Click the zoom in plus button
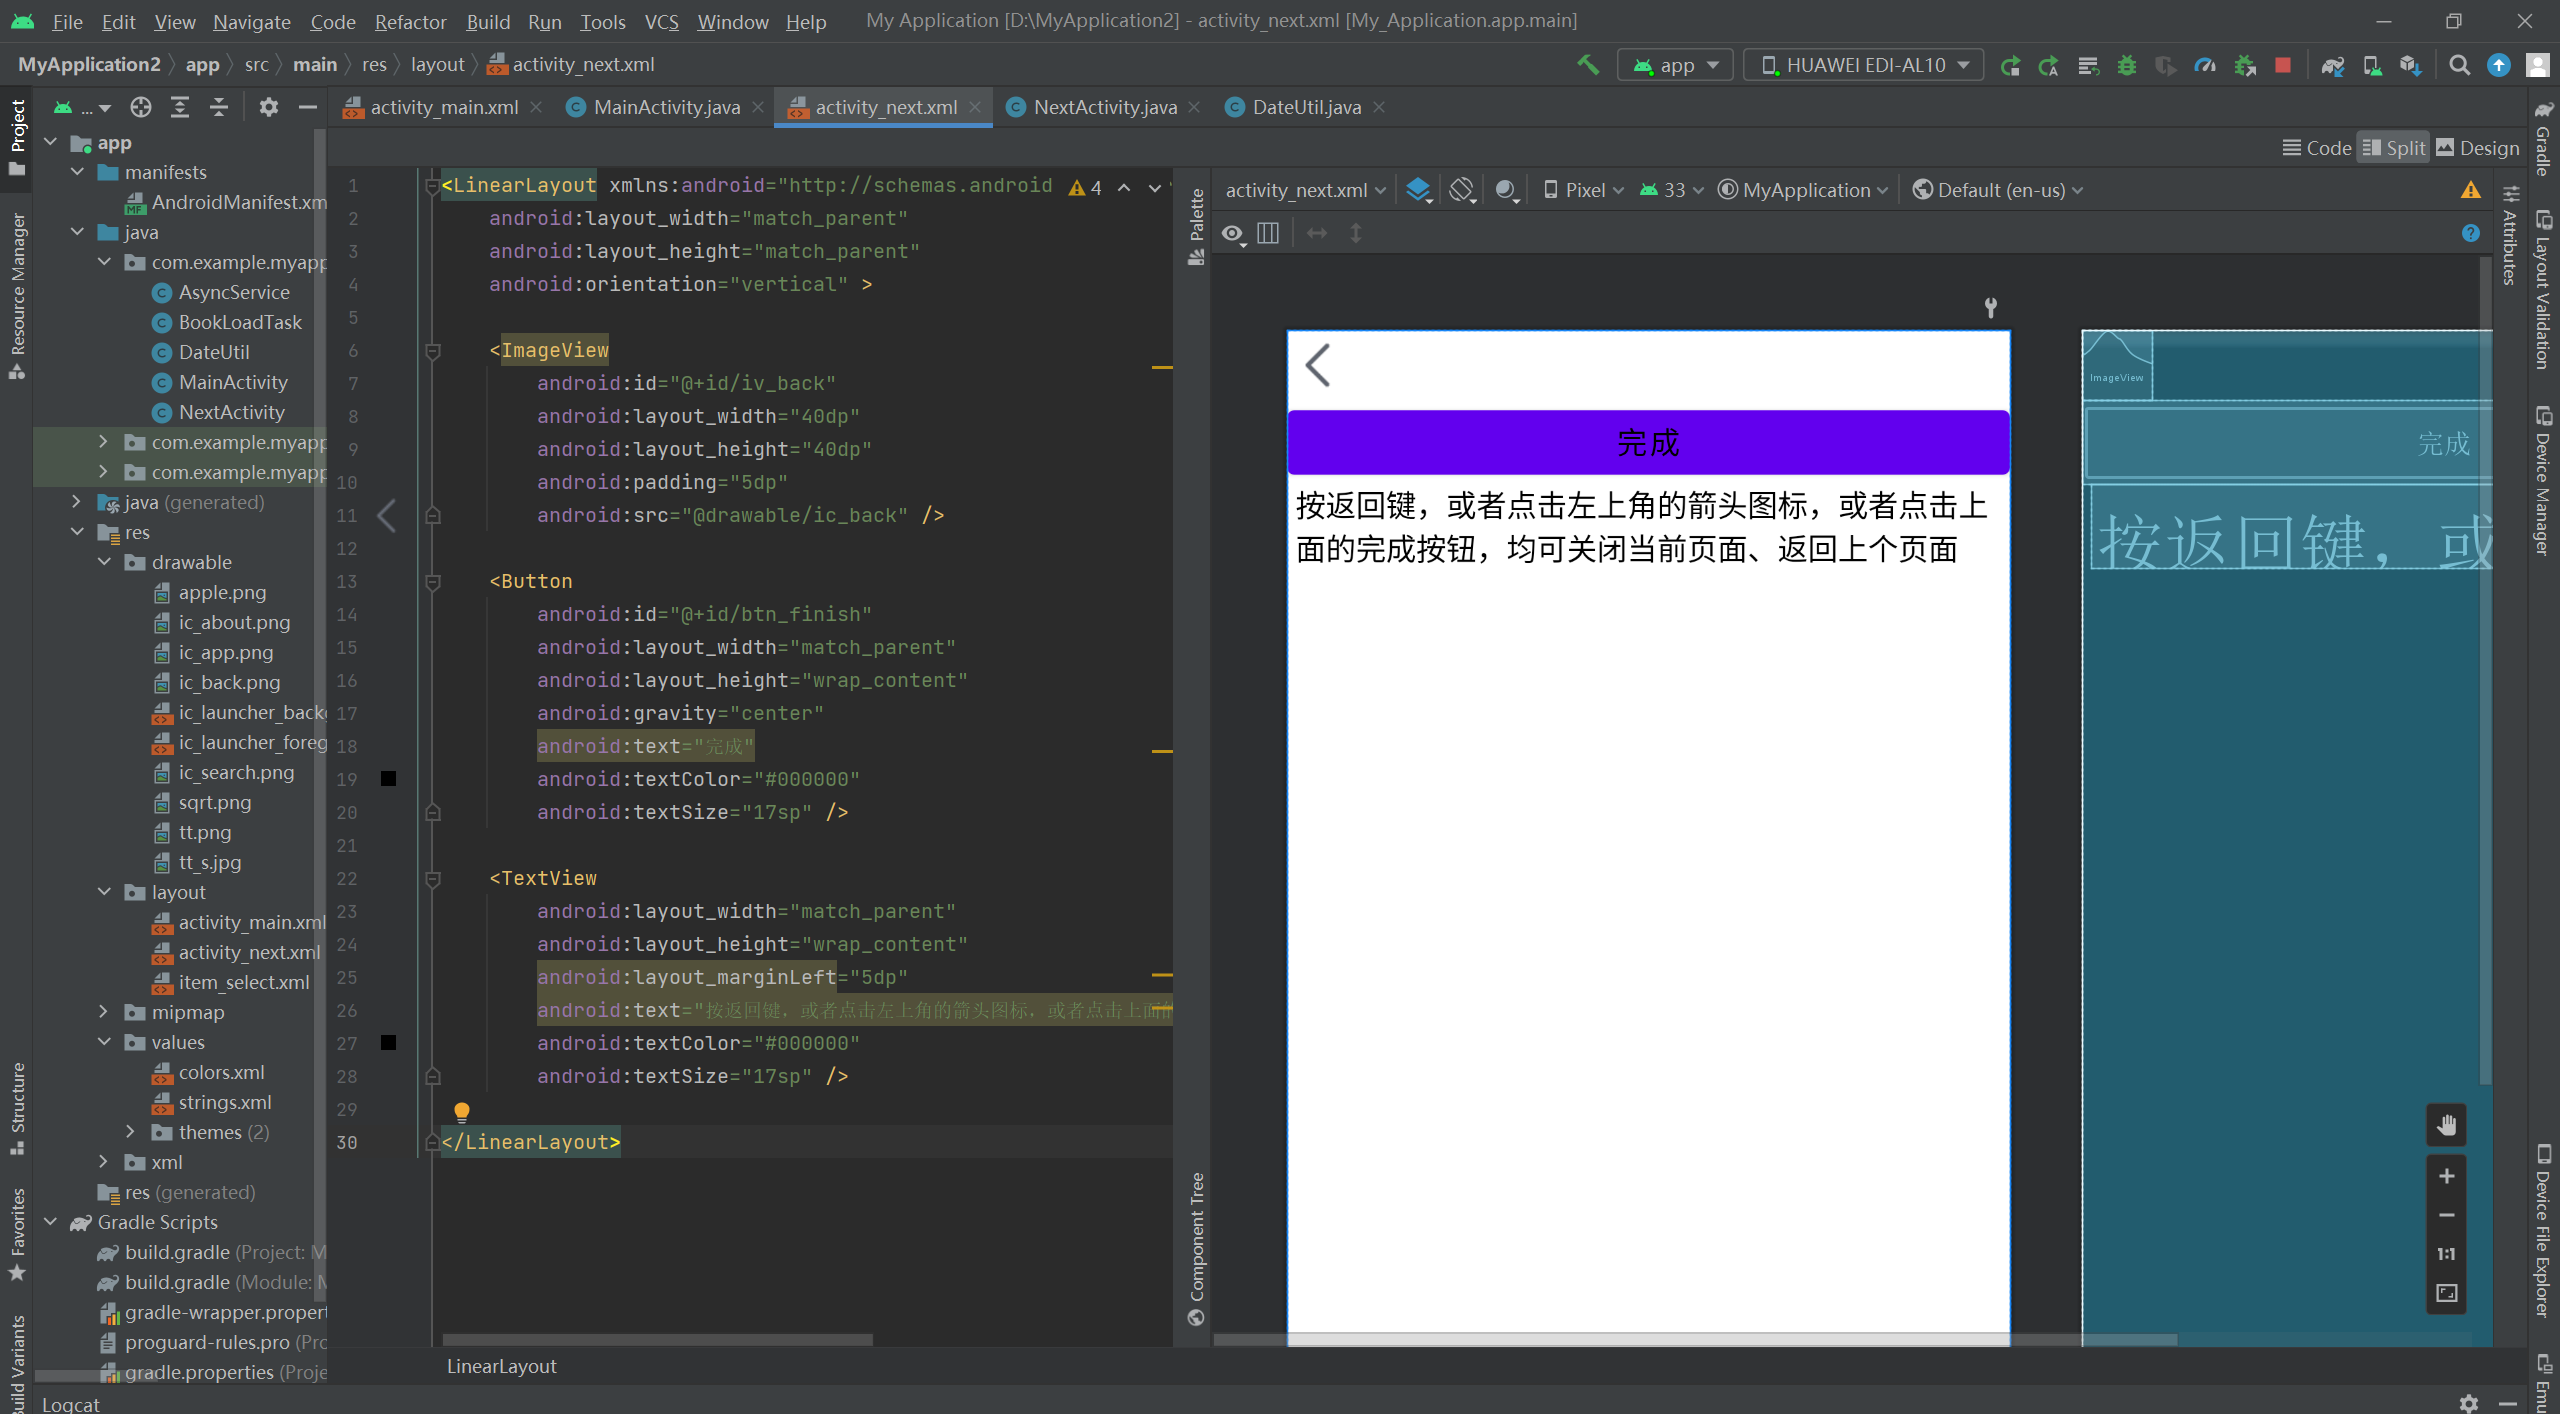 click(x=2446, y=1176)
